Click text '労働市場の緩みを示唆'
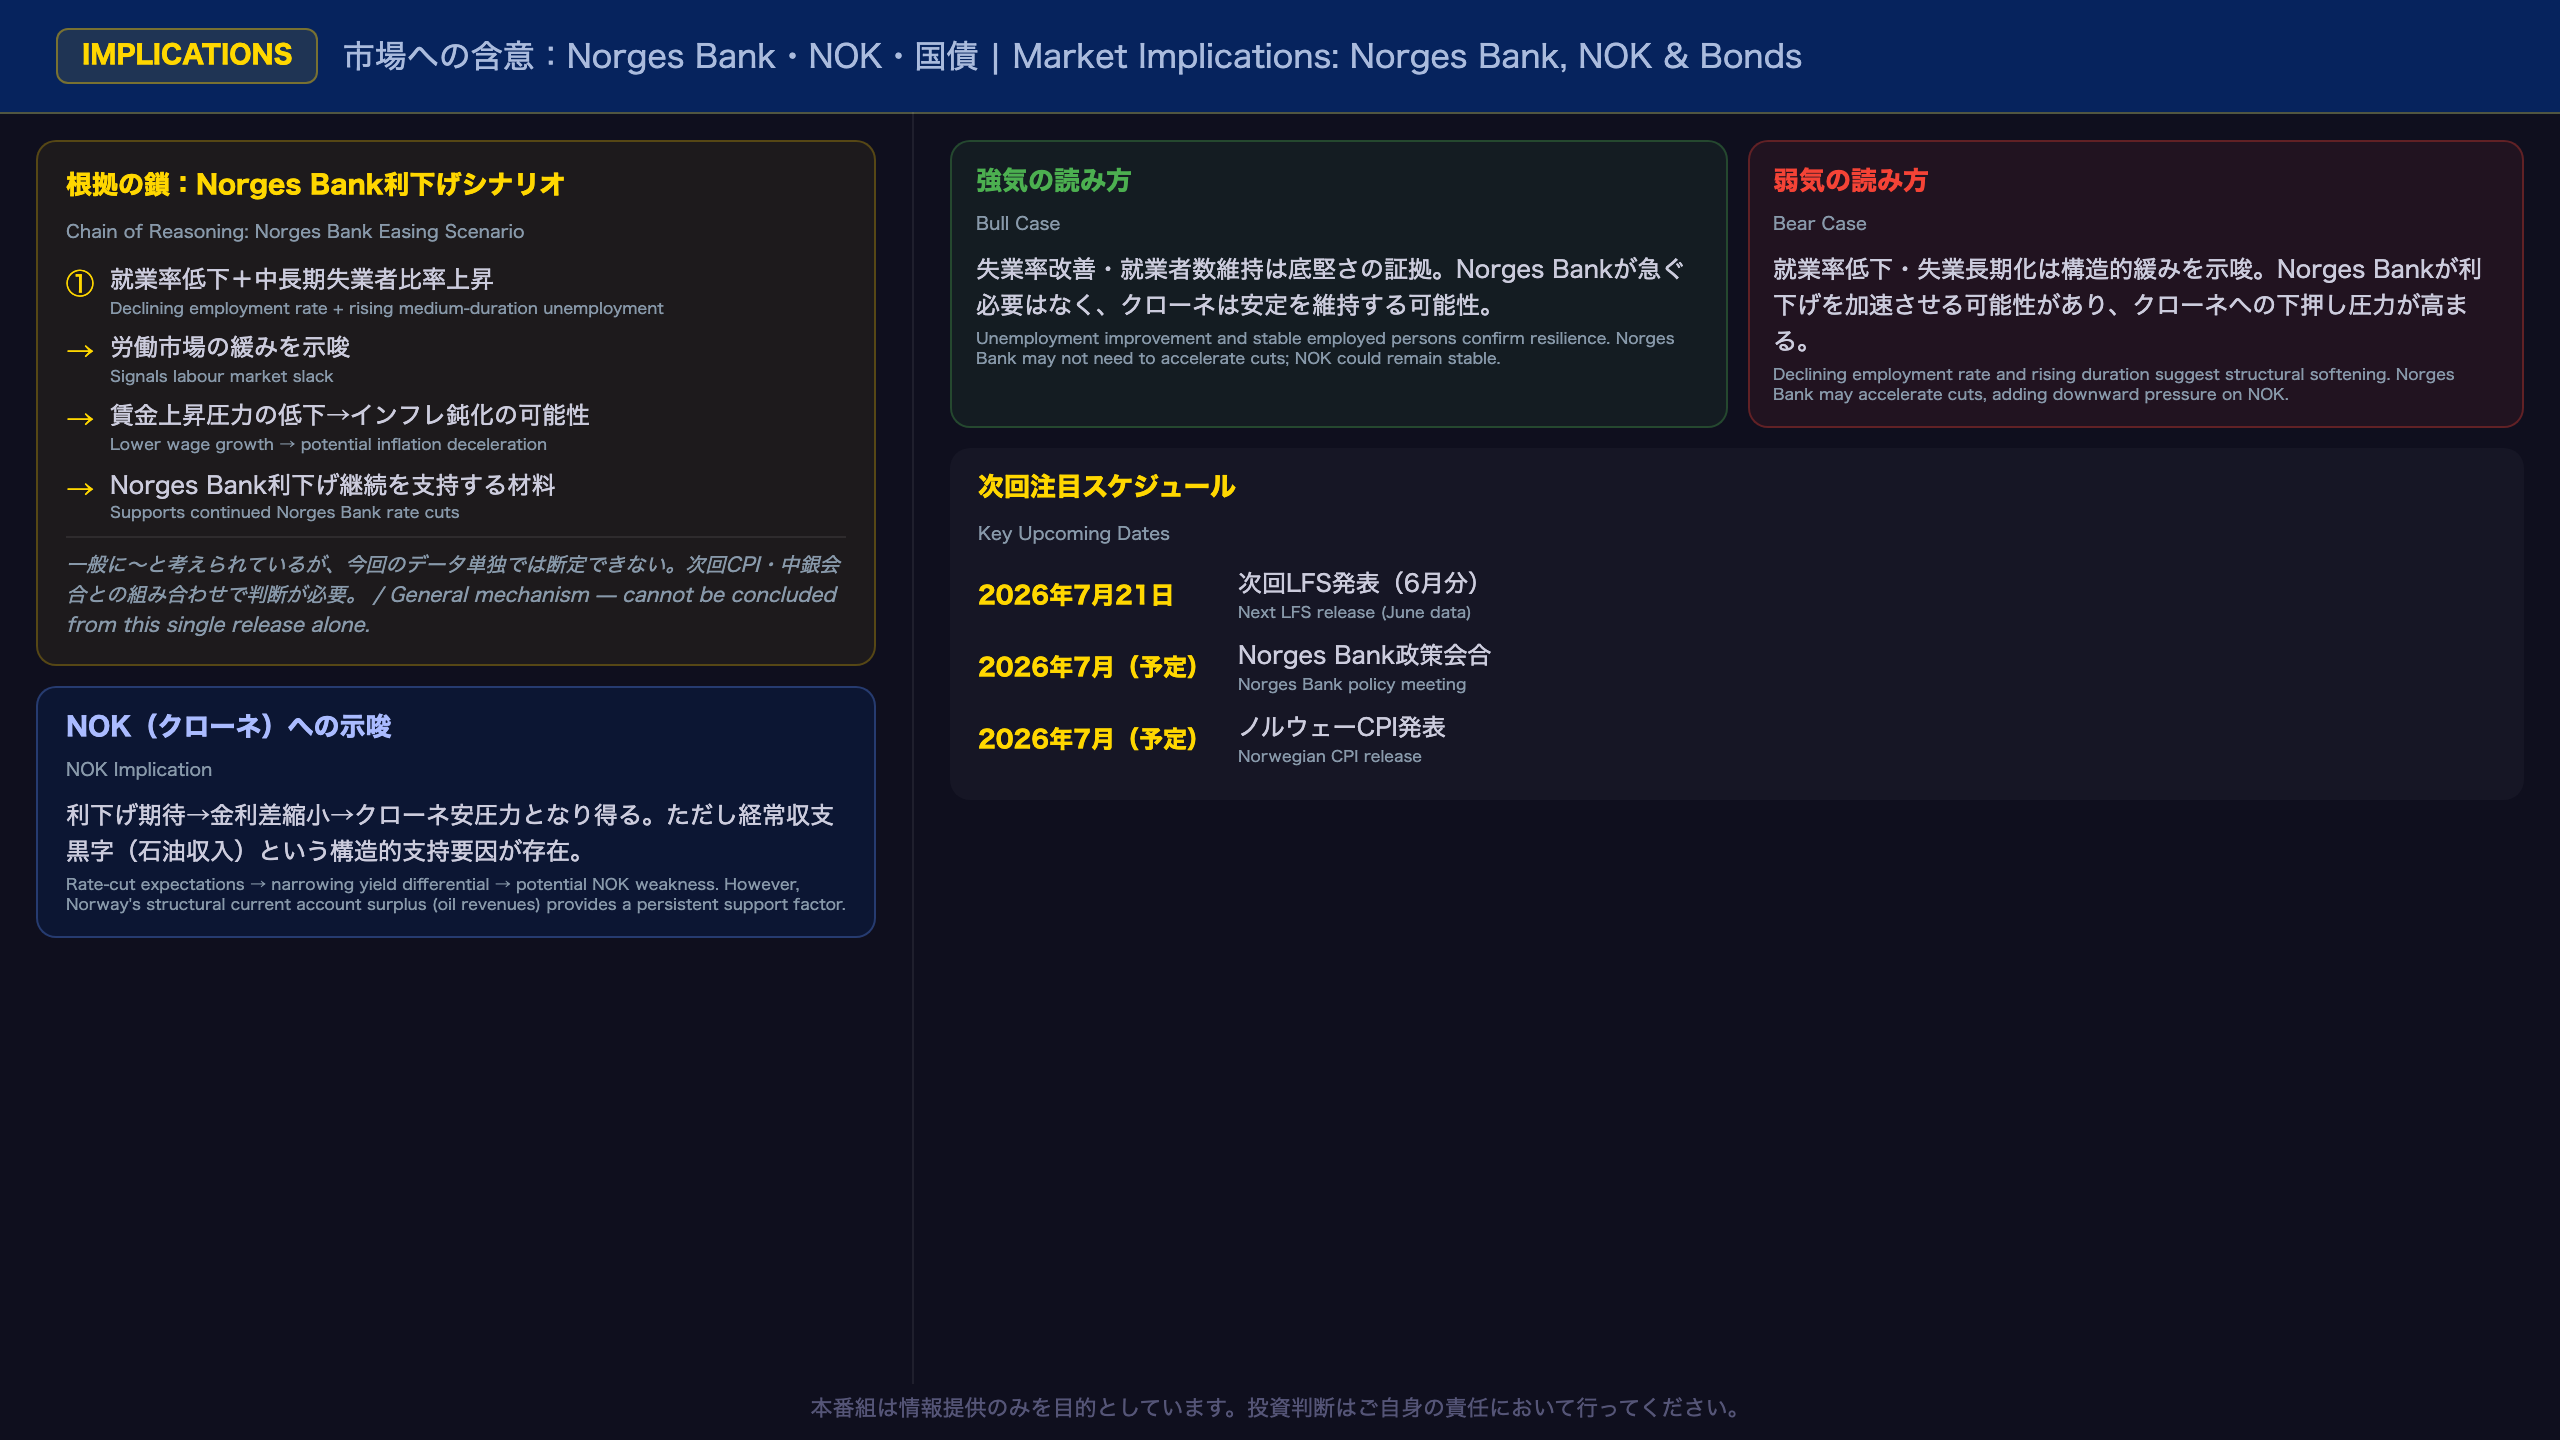The width and height of the screenshot is (2560, 1440). coord(230,347)
